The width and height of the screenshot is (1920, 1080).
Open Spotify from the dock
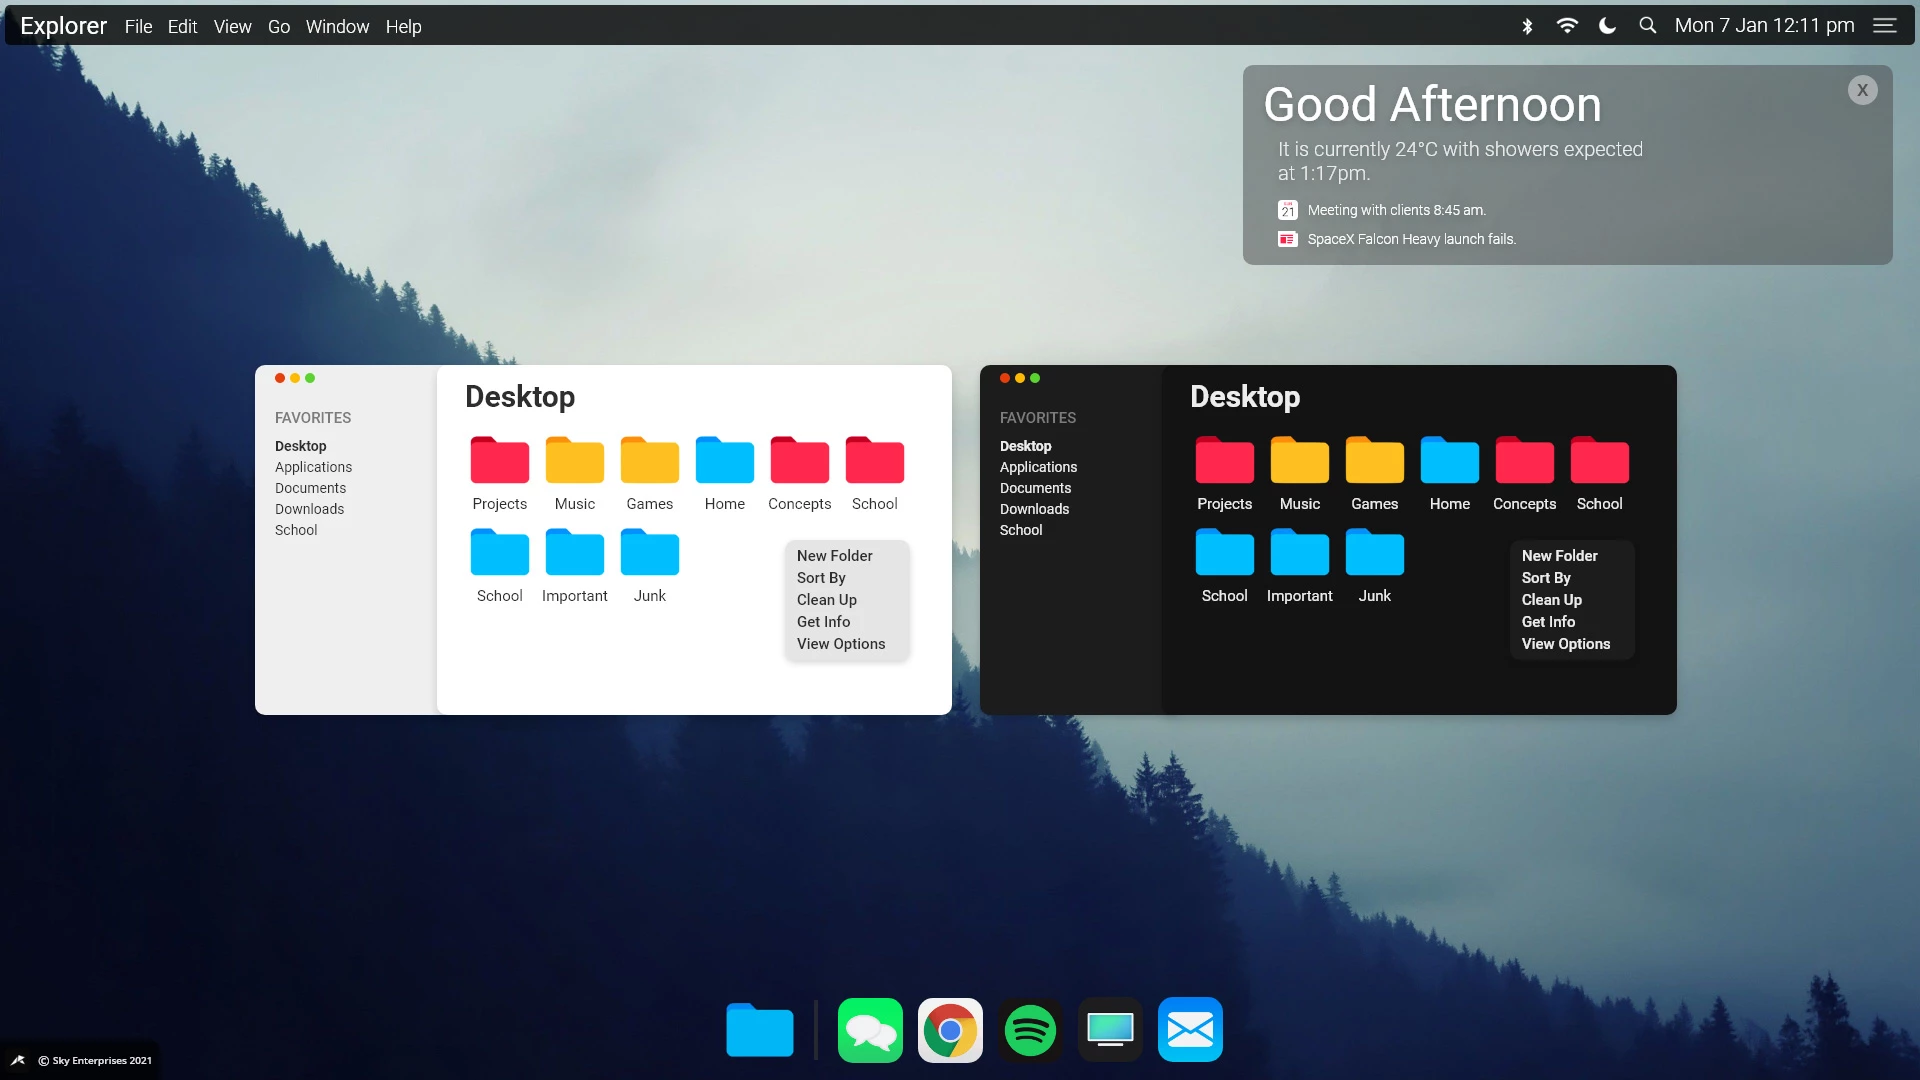tap(1030, 1030)
